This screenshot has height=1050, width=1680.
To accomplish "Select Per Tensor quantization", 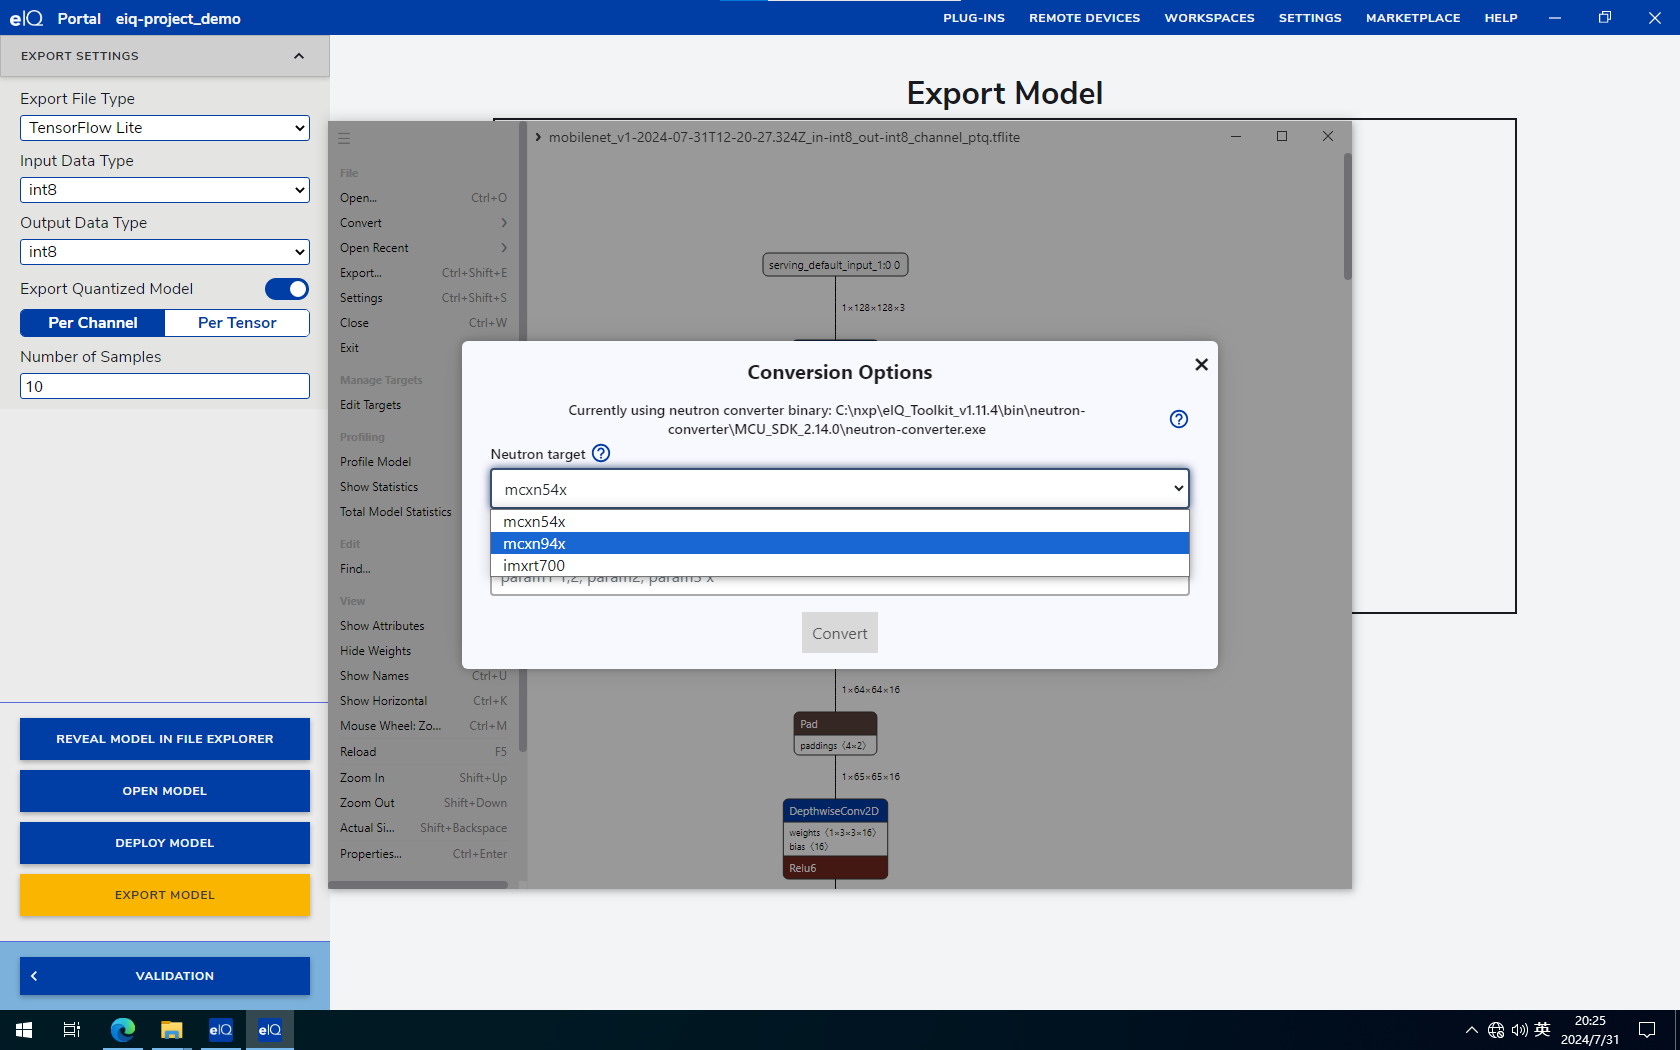I will point(237,323).
